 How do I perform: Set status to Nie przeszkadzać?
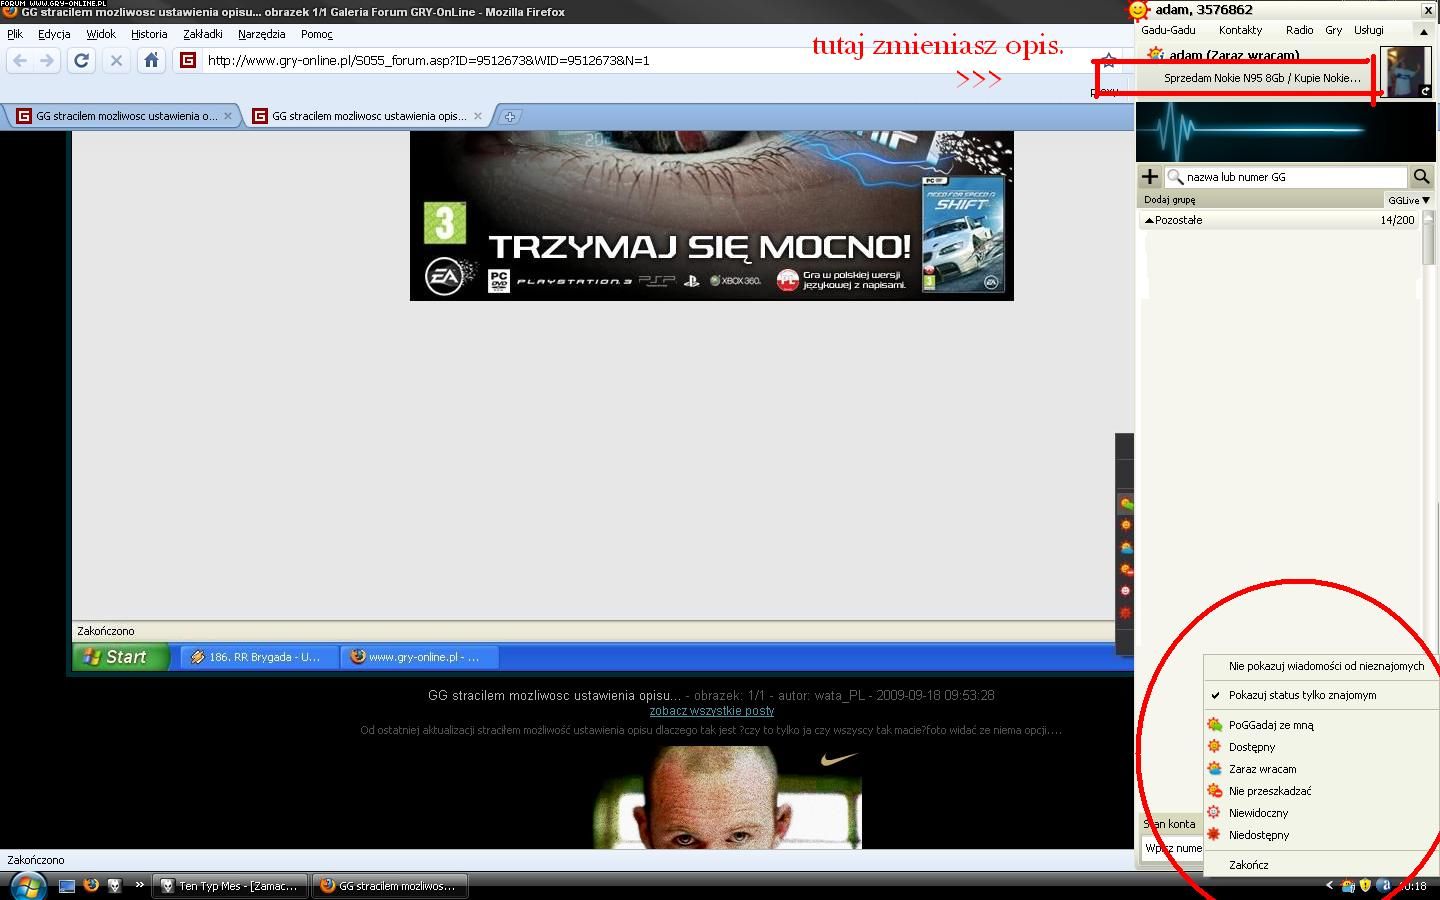1269,791
